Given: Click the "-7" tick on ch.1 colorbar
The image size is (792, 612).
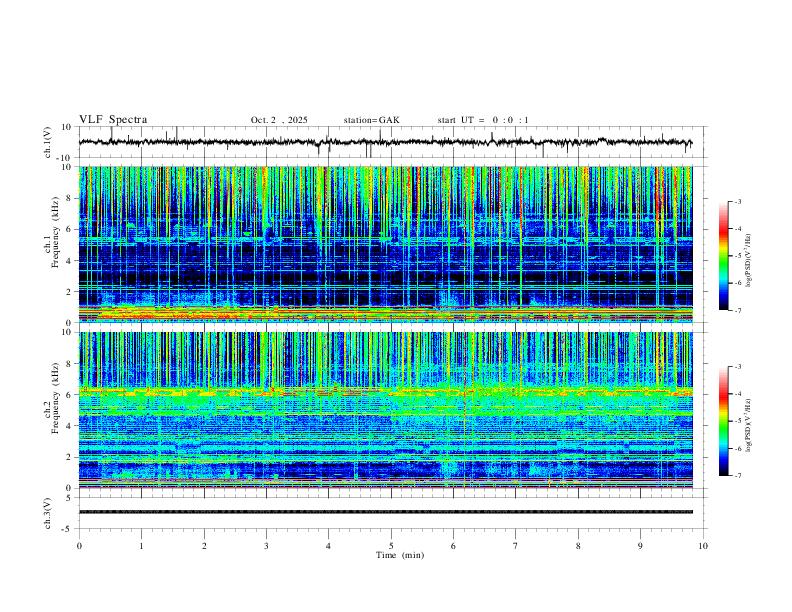Looking at the screenshot, I should (x=737, y=310).
